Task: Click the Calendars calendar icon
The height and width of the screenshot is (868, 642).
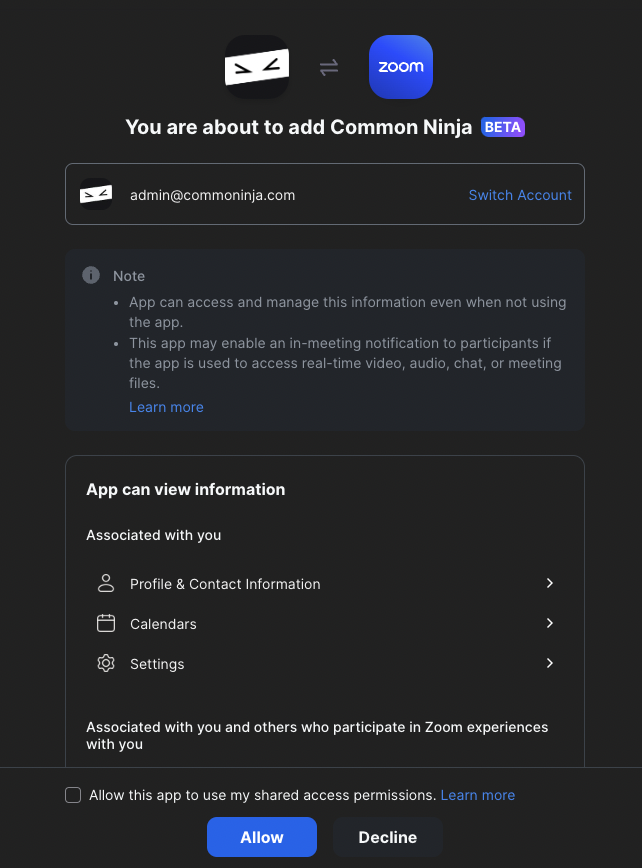Action: click(x=106, y=623)
